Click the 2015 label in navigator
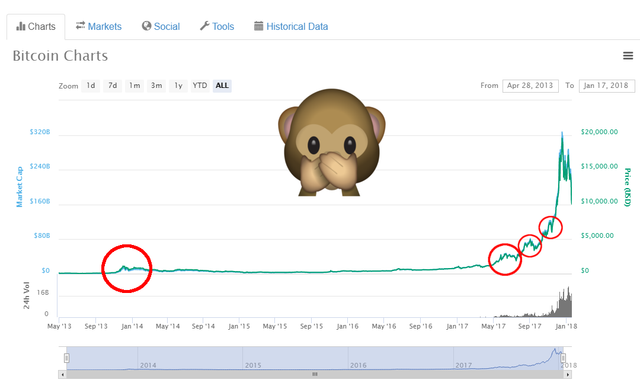Screen dimensions: 640x388 pyautogui.click(x=253, y=365)
